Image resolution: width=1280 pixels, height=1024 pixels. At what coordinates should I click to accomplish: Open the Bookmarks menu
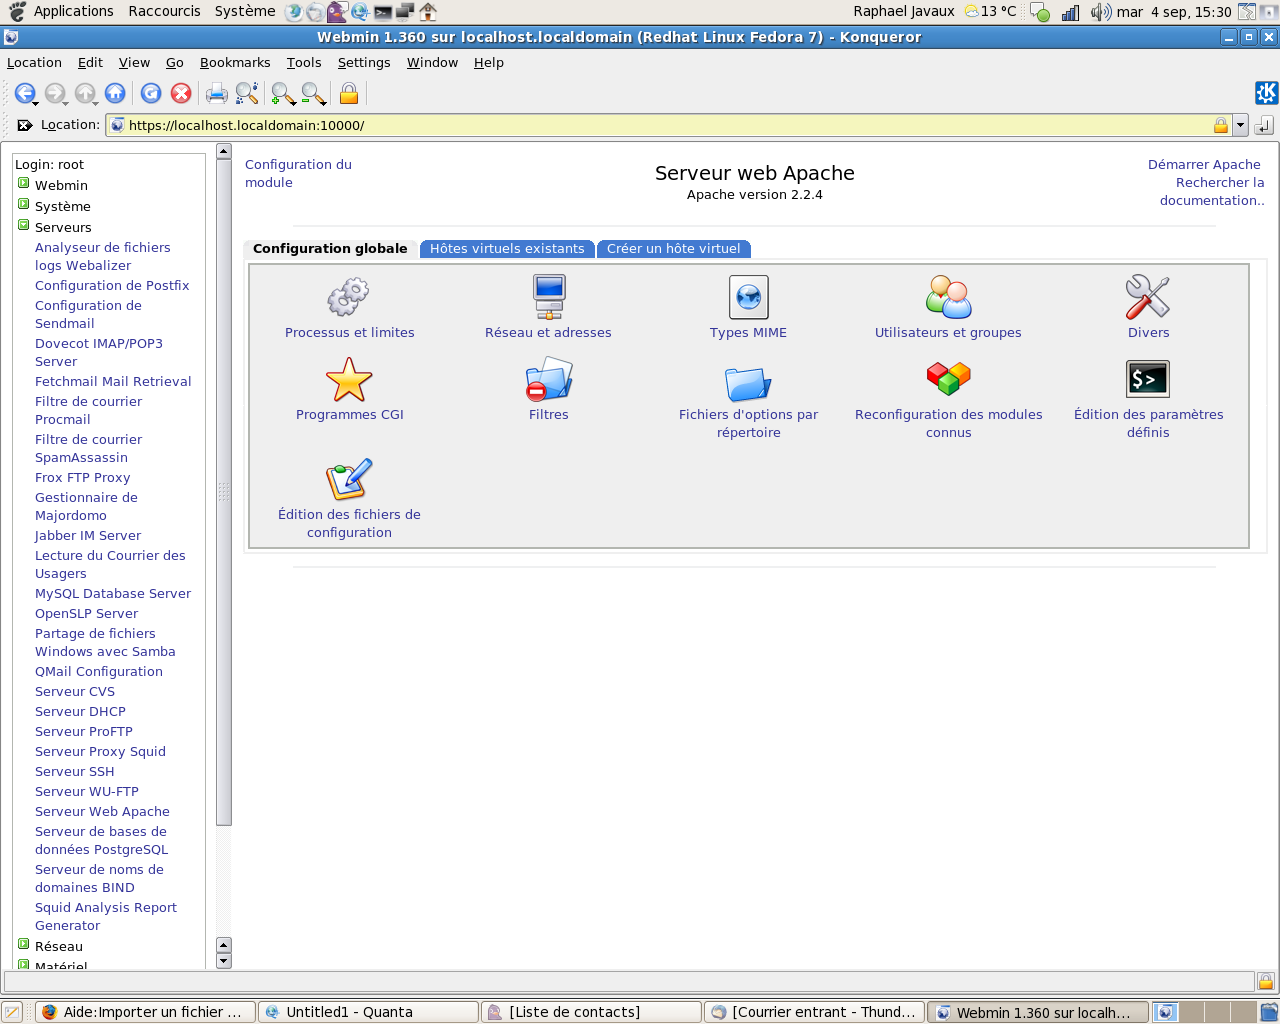[x=235, y=62]
